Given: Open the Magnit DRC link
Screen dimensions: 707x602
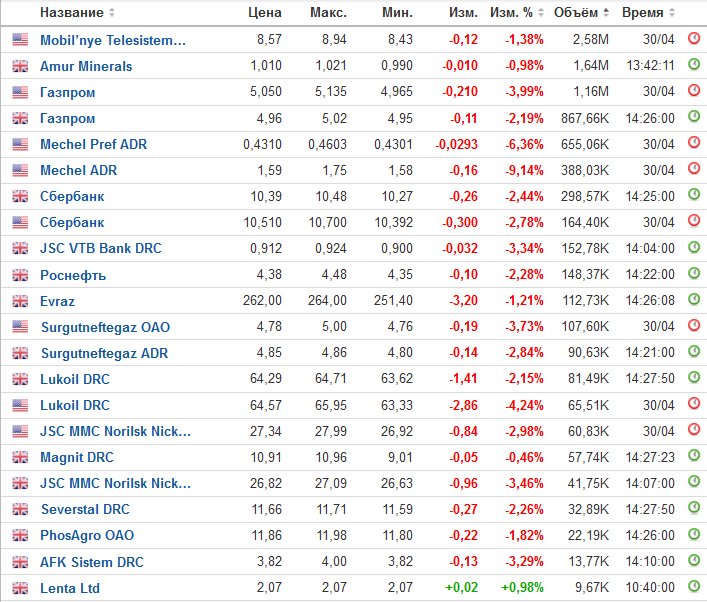Looking at the screenshot, I should pyautogui.click(x=77, y=458).
